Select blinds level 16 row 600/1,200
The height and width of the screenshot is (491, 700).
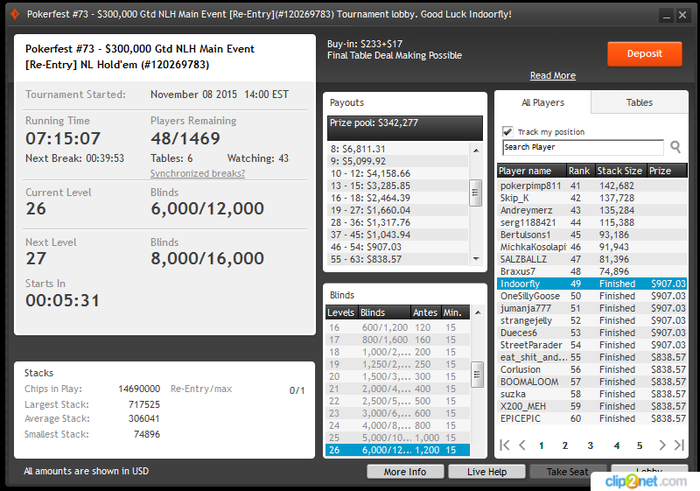(x=398, y=328)
